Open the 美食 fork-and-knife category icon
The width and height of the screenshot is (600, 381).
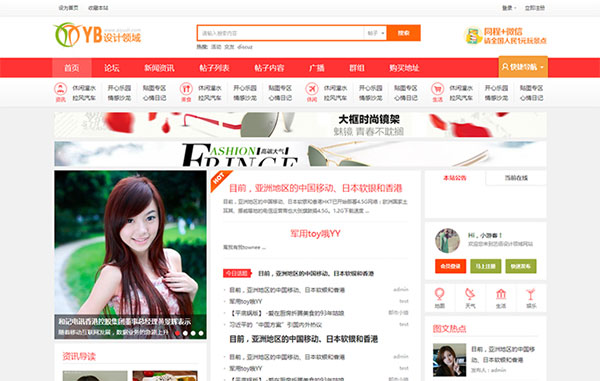186,89
